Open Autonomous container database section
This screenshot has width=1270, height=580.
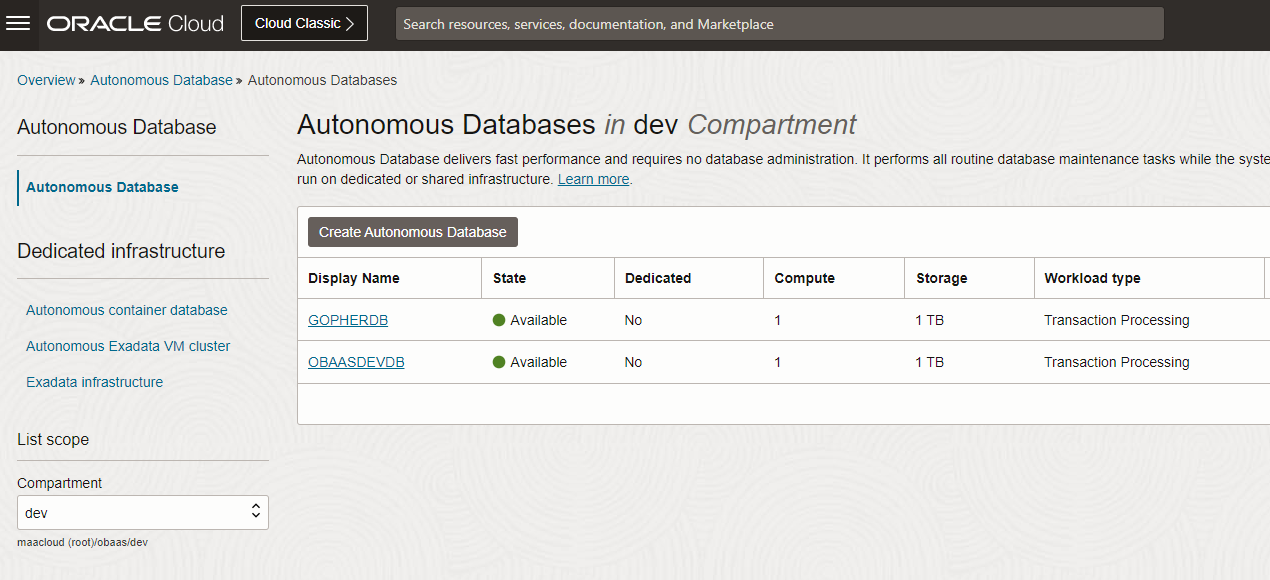[x=126, y=310]
